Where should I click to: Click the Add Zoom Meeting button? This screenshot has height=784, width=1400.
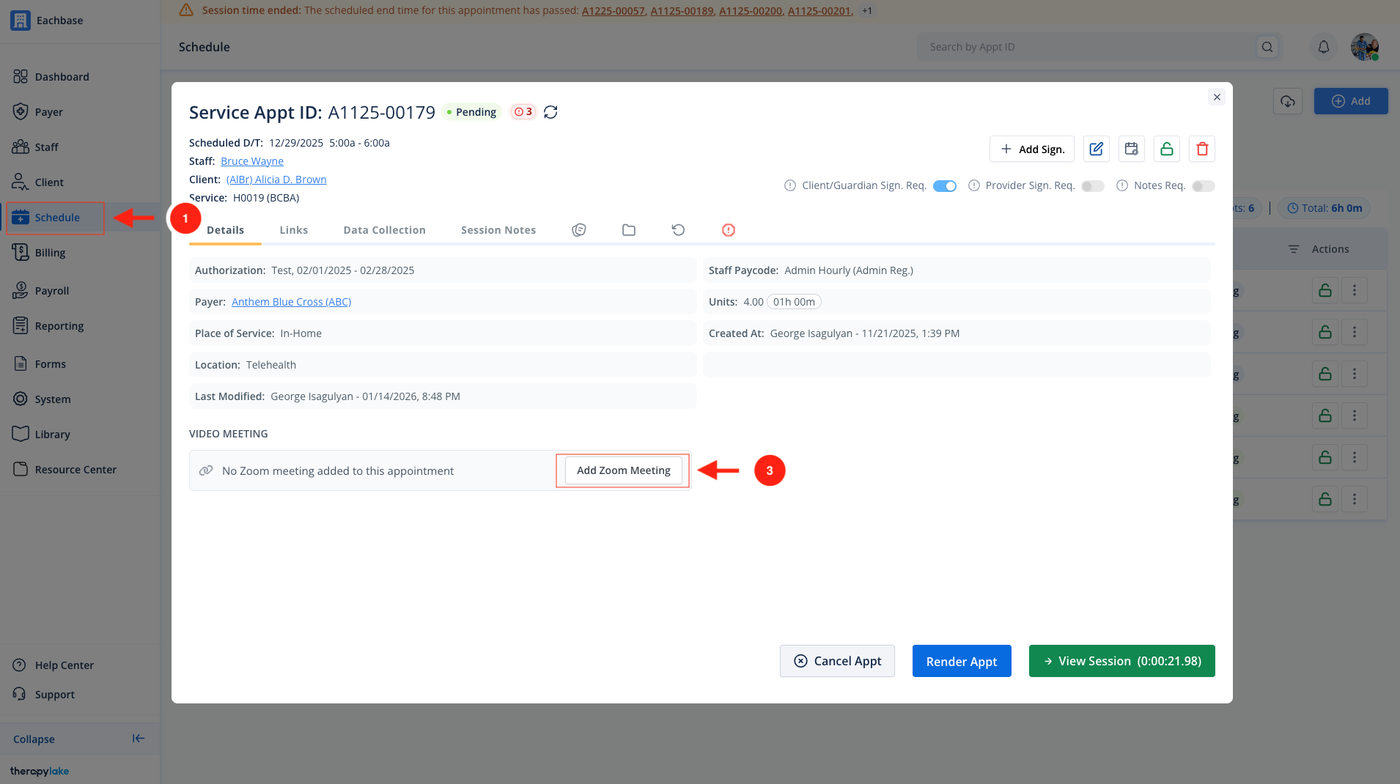(623, 471)
